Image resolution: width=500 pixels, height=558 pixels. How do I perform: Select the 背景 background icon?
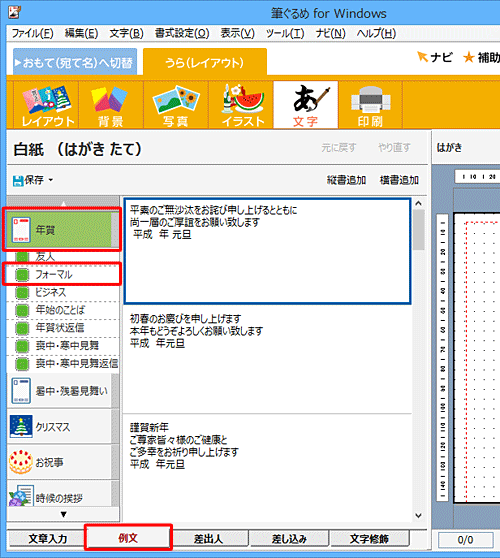tap(111, 105)
